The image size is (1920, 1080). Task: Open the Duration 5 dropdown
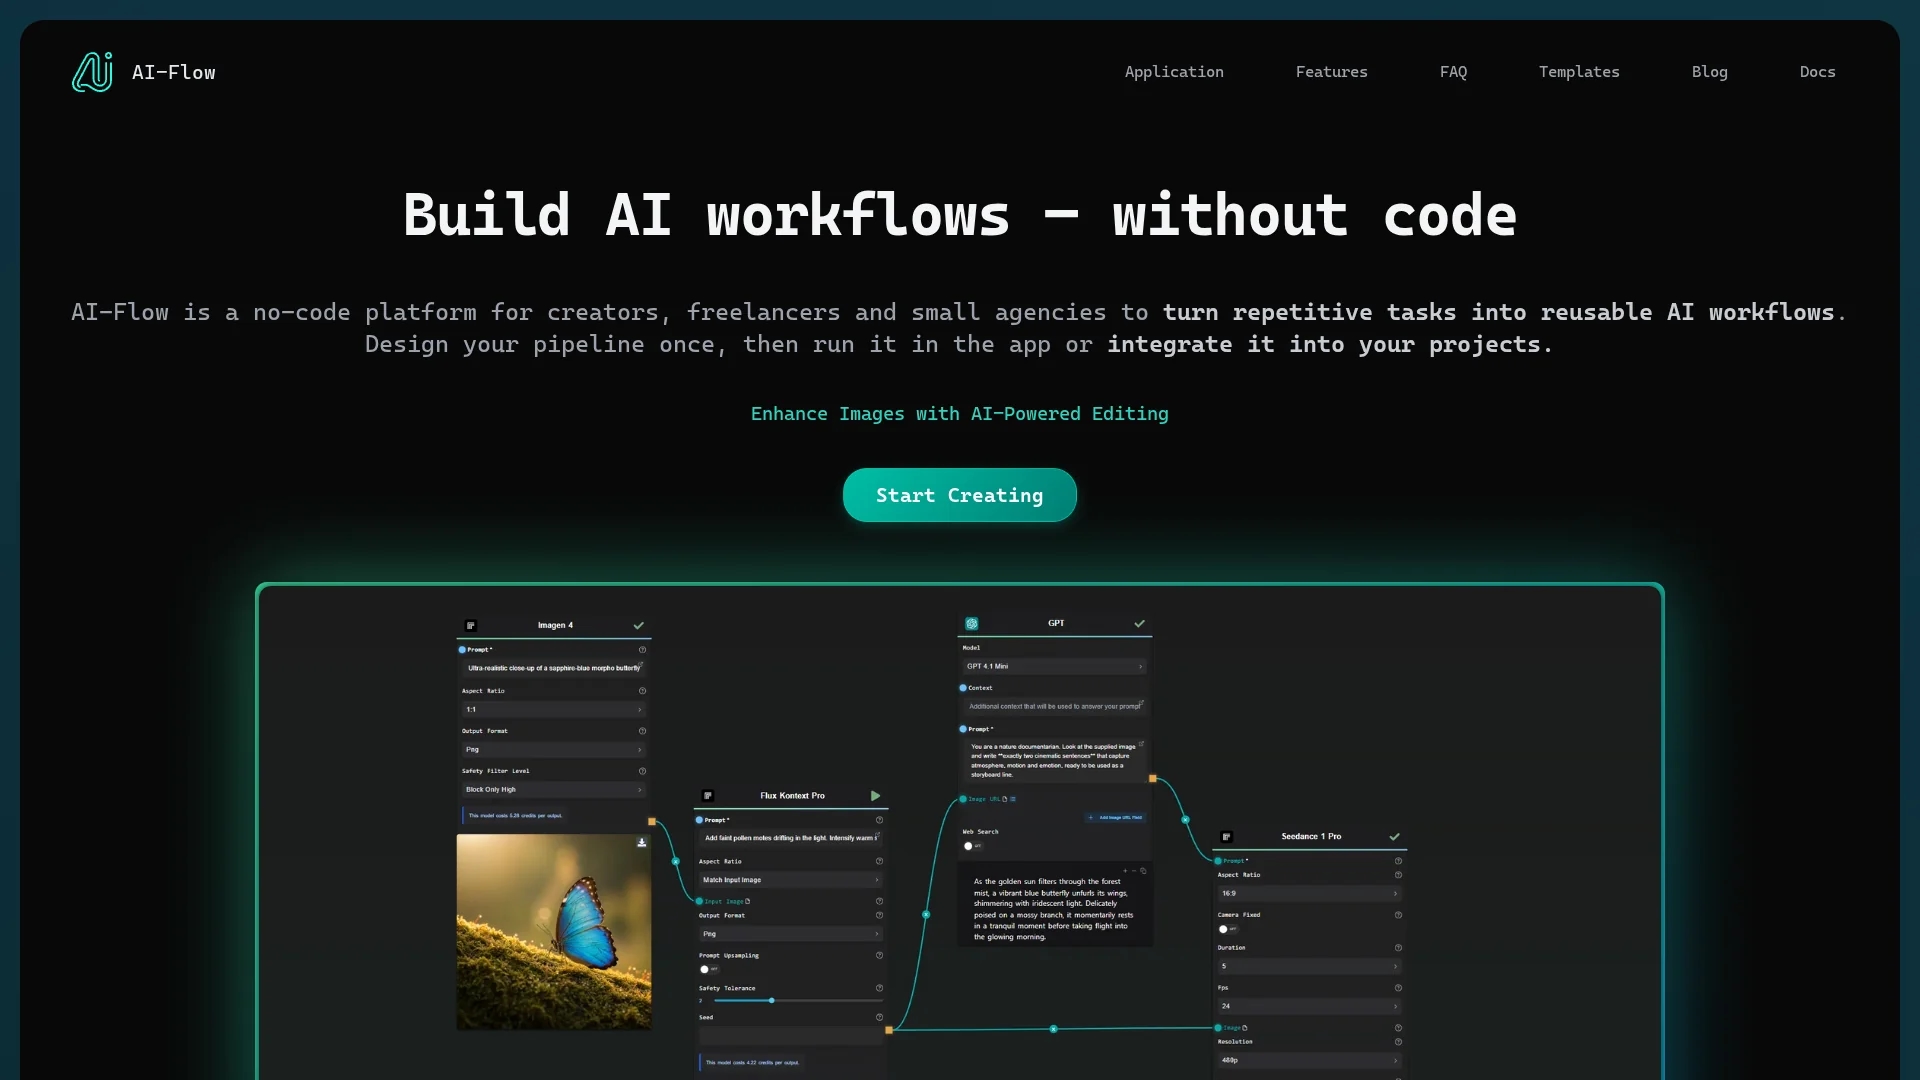1309,967
